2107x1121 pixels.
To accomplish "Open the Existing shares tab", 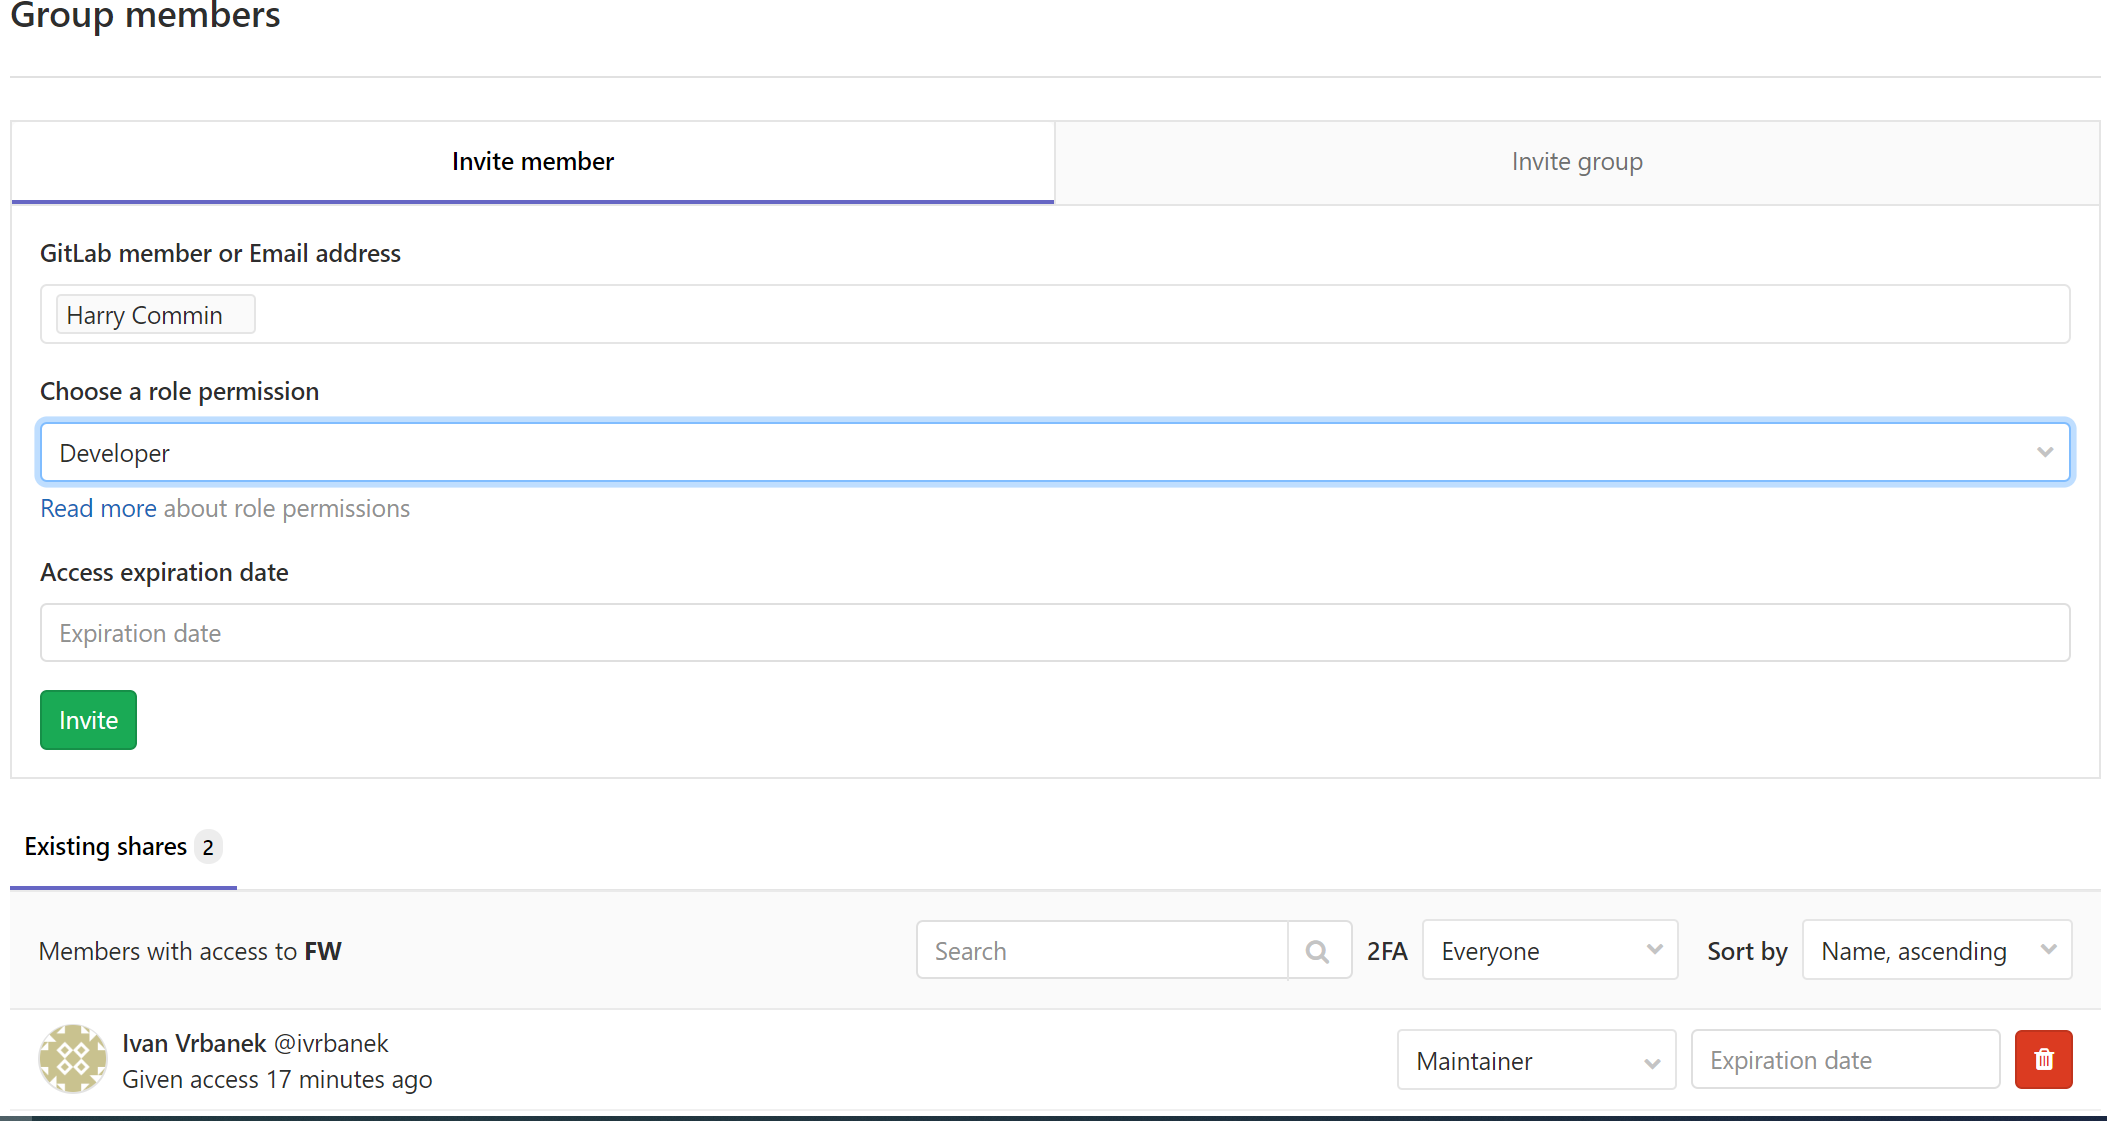I will (x=106, y=847).
